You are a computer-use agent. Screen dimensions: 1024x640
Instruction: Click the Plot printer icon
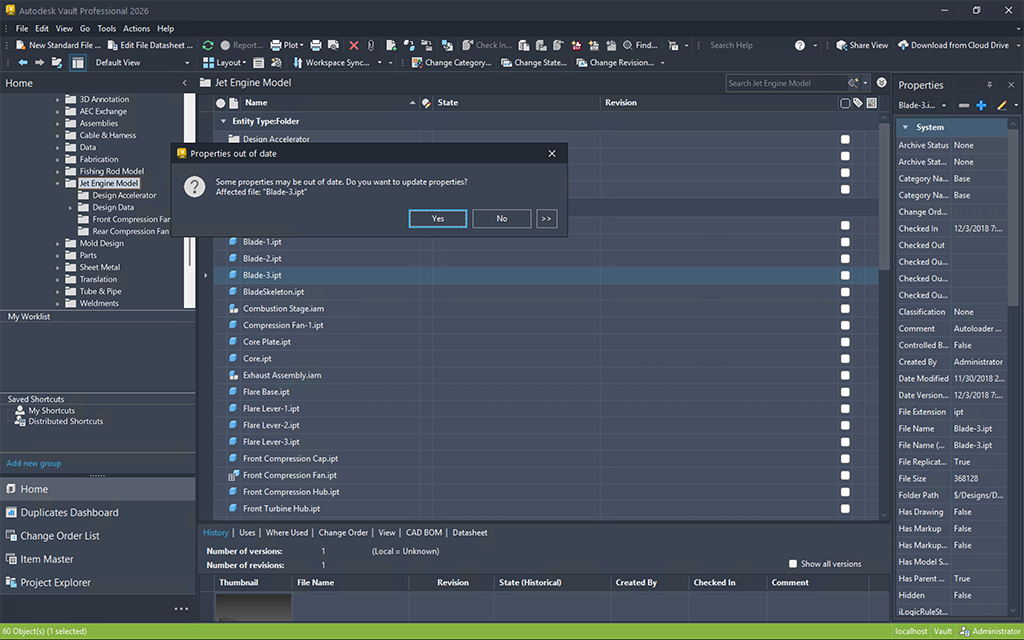(276, 45)
